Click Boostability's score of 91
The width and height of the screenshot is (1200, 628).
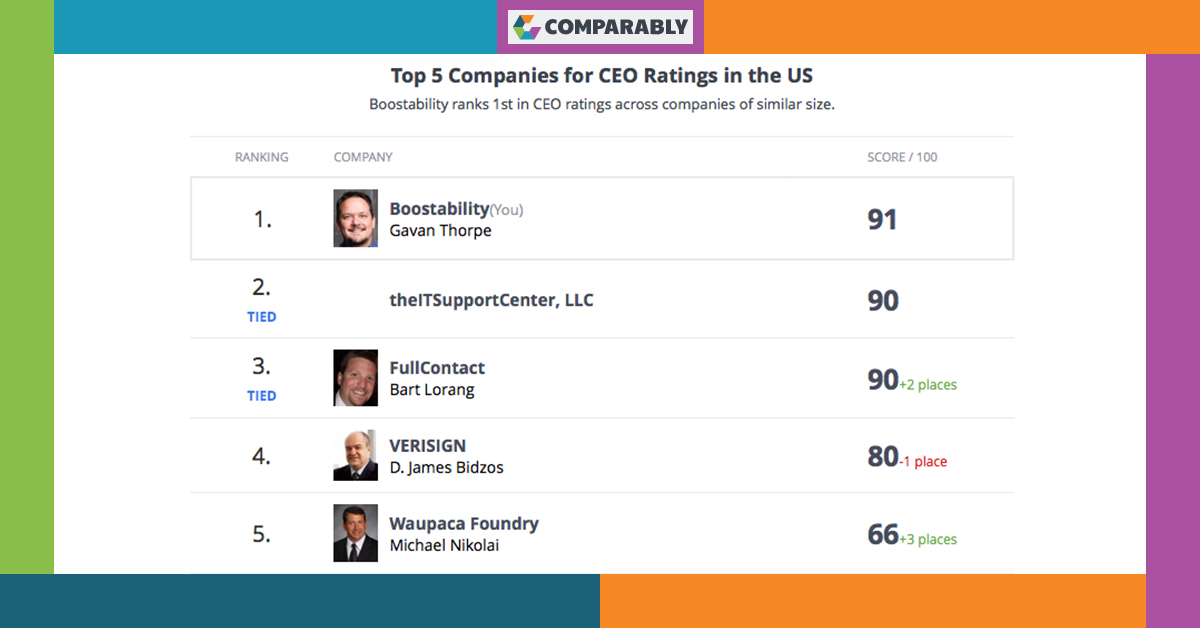click(882, 219)
